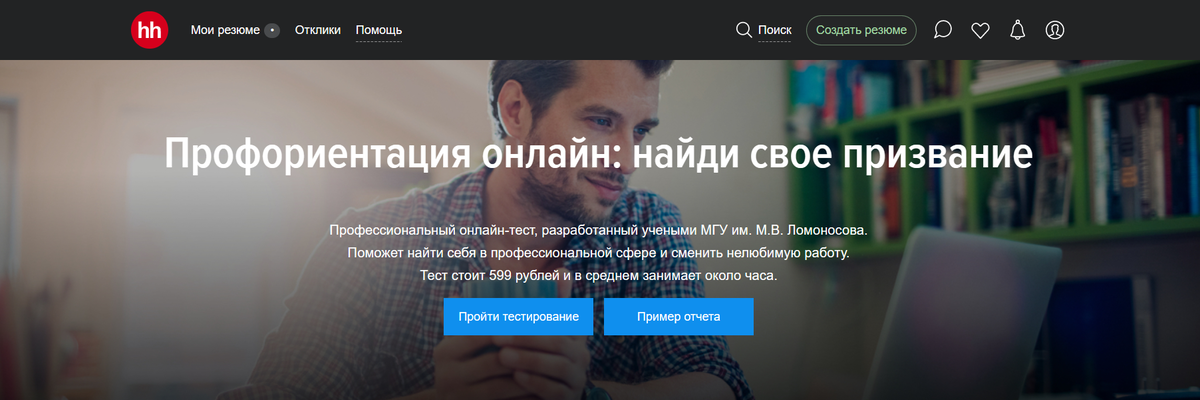Click the line about сменить нелюбимую работу
Viewport: 1200px width, 400px height.
(x=598, y=252)
